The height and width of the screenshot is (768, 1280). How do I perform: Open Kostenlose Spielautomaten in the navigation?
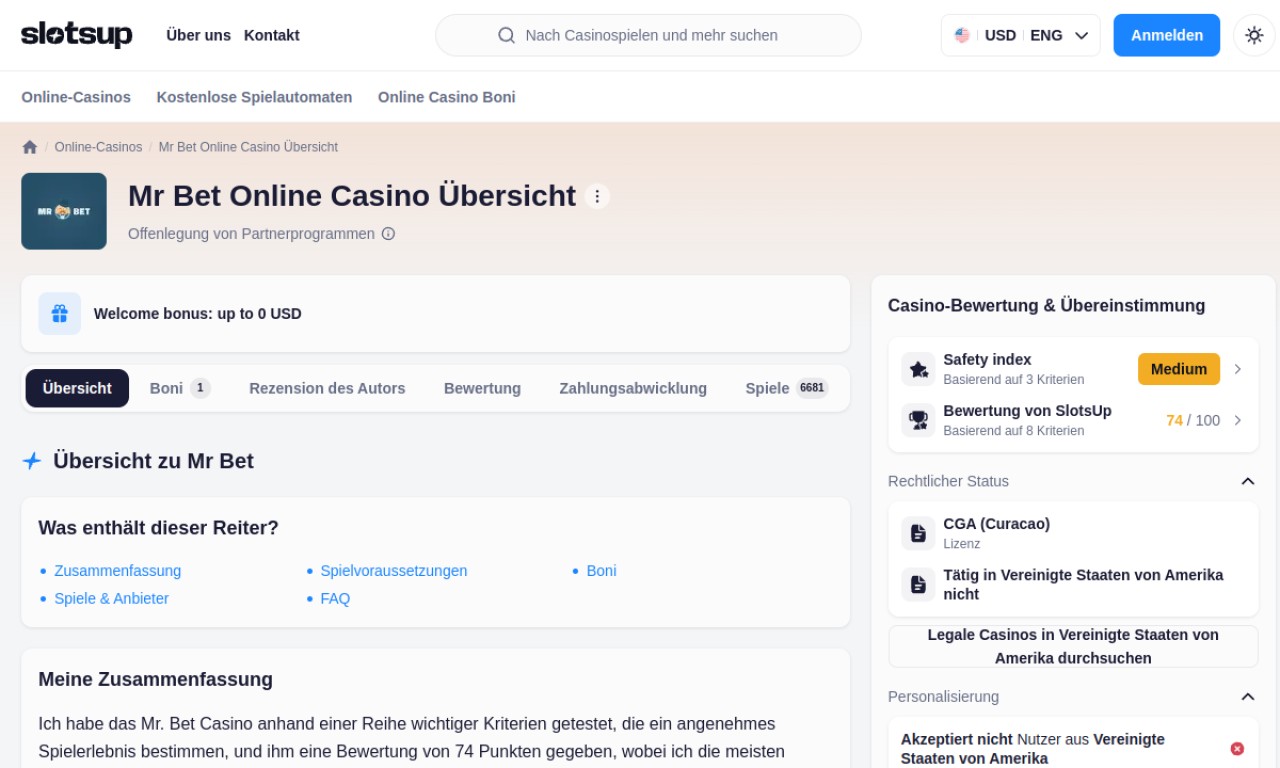tap(254, 97)
